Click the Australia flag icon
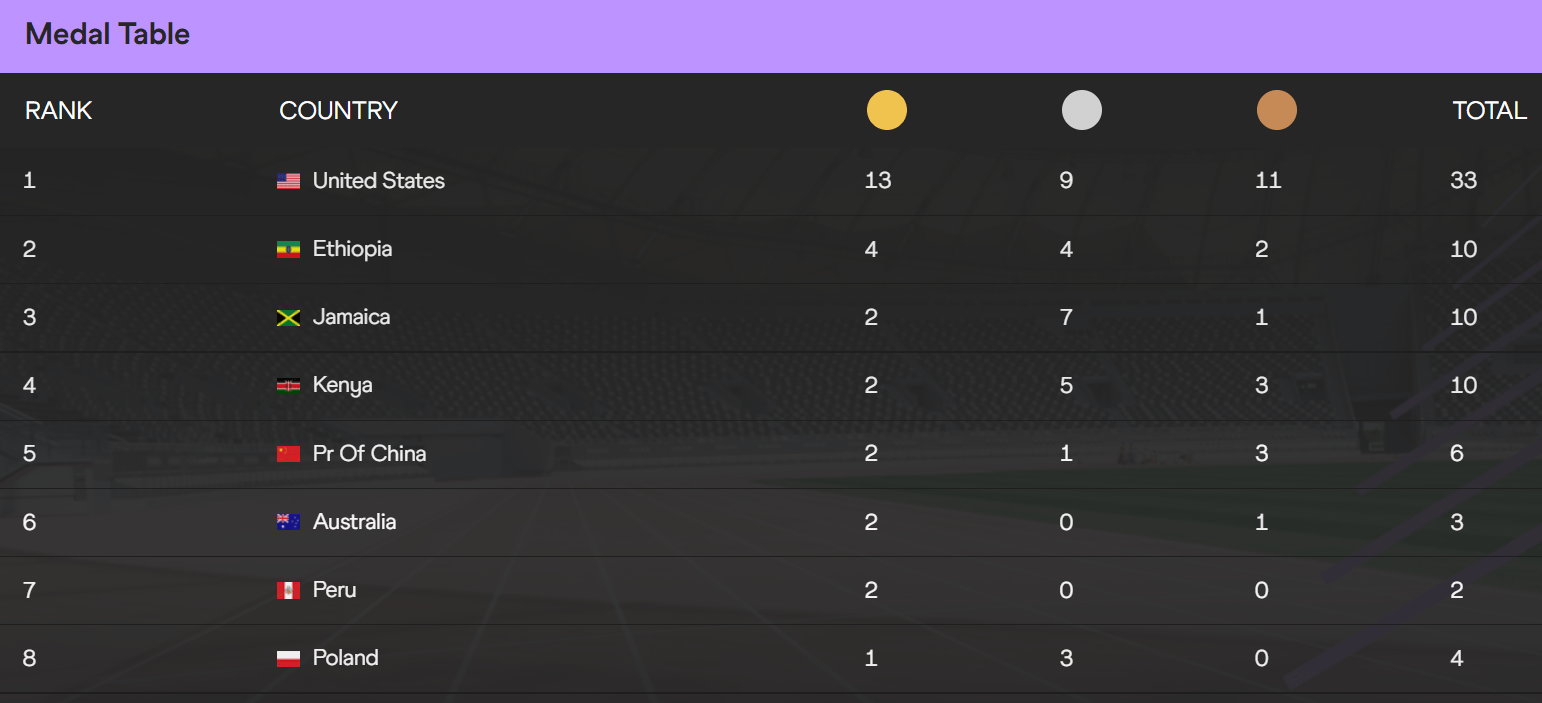Viewport: 1542px width, 703px height. coord(288,521)
